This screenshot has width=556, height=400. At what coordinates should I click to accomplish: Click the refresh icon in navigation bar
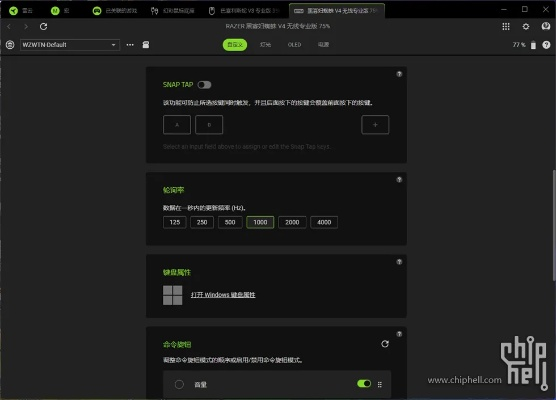pyautogui.click(x=43, y=27)
